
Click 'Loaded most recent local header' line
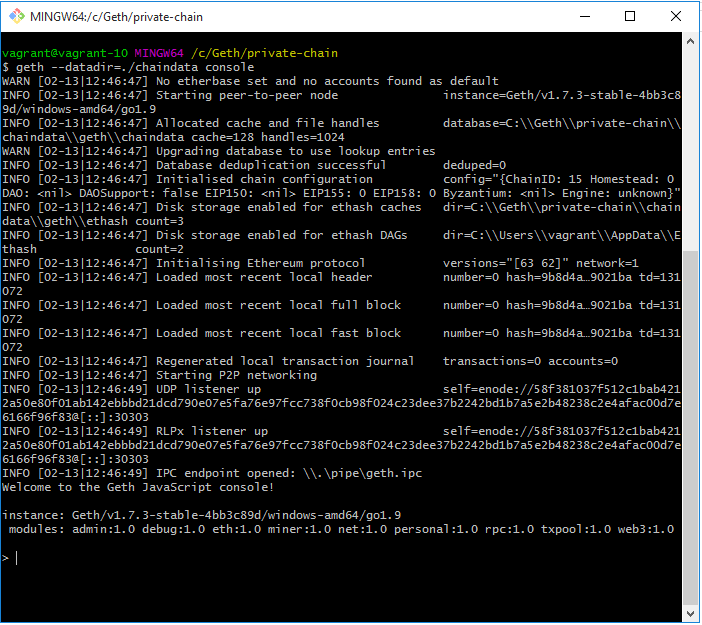[264, 277]
